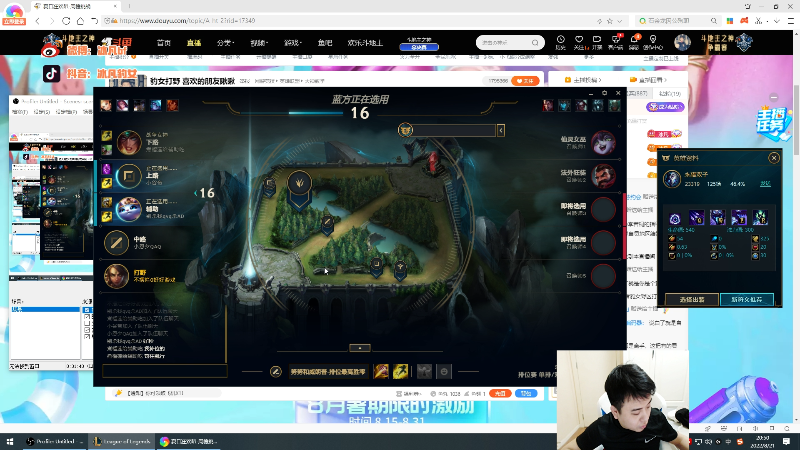Expand 分类 nav dropdown
Screen dimensions: 800x450
225,43
